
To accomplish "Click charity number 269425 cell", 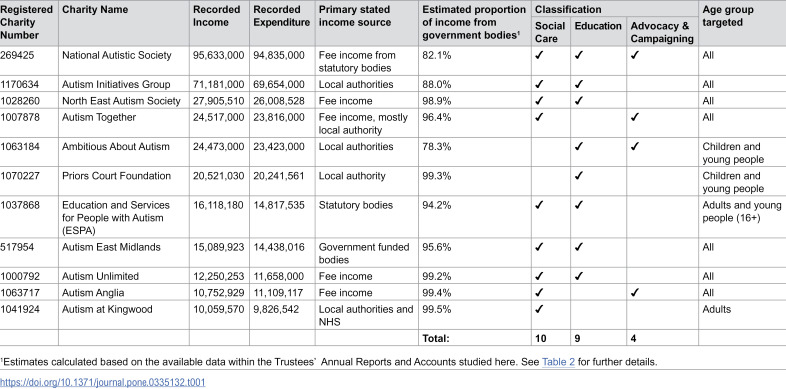I will pyautogui.click(x=29, y=61).
